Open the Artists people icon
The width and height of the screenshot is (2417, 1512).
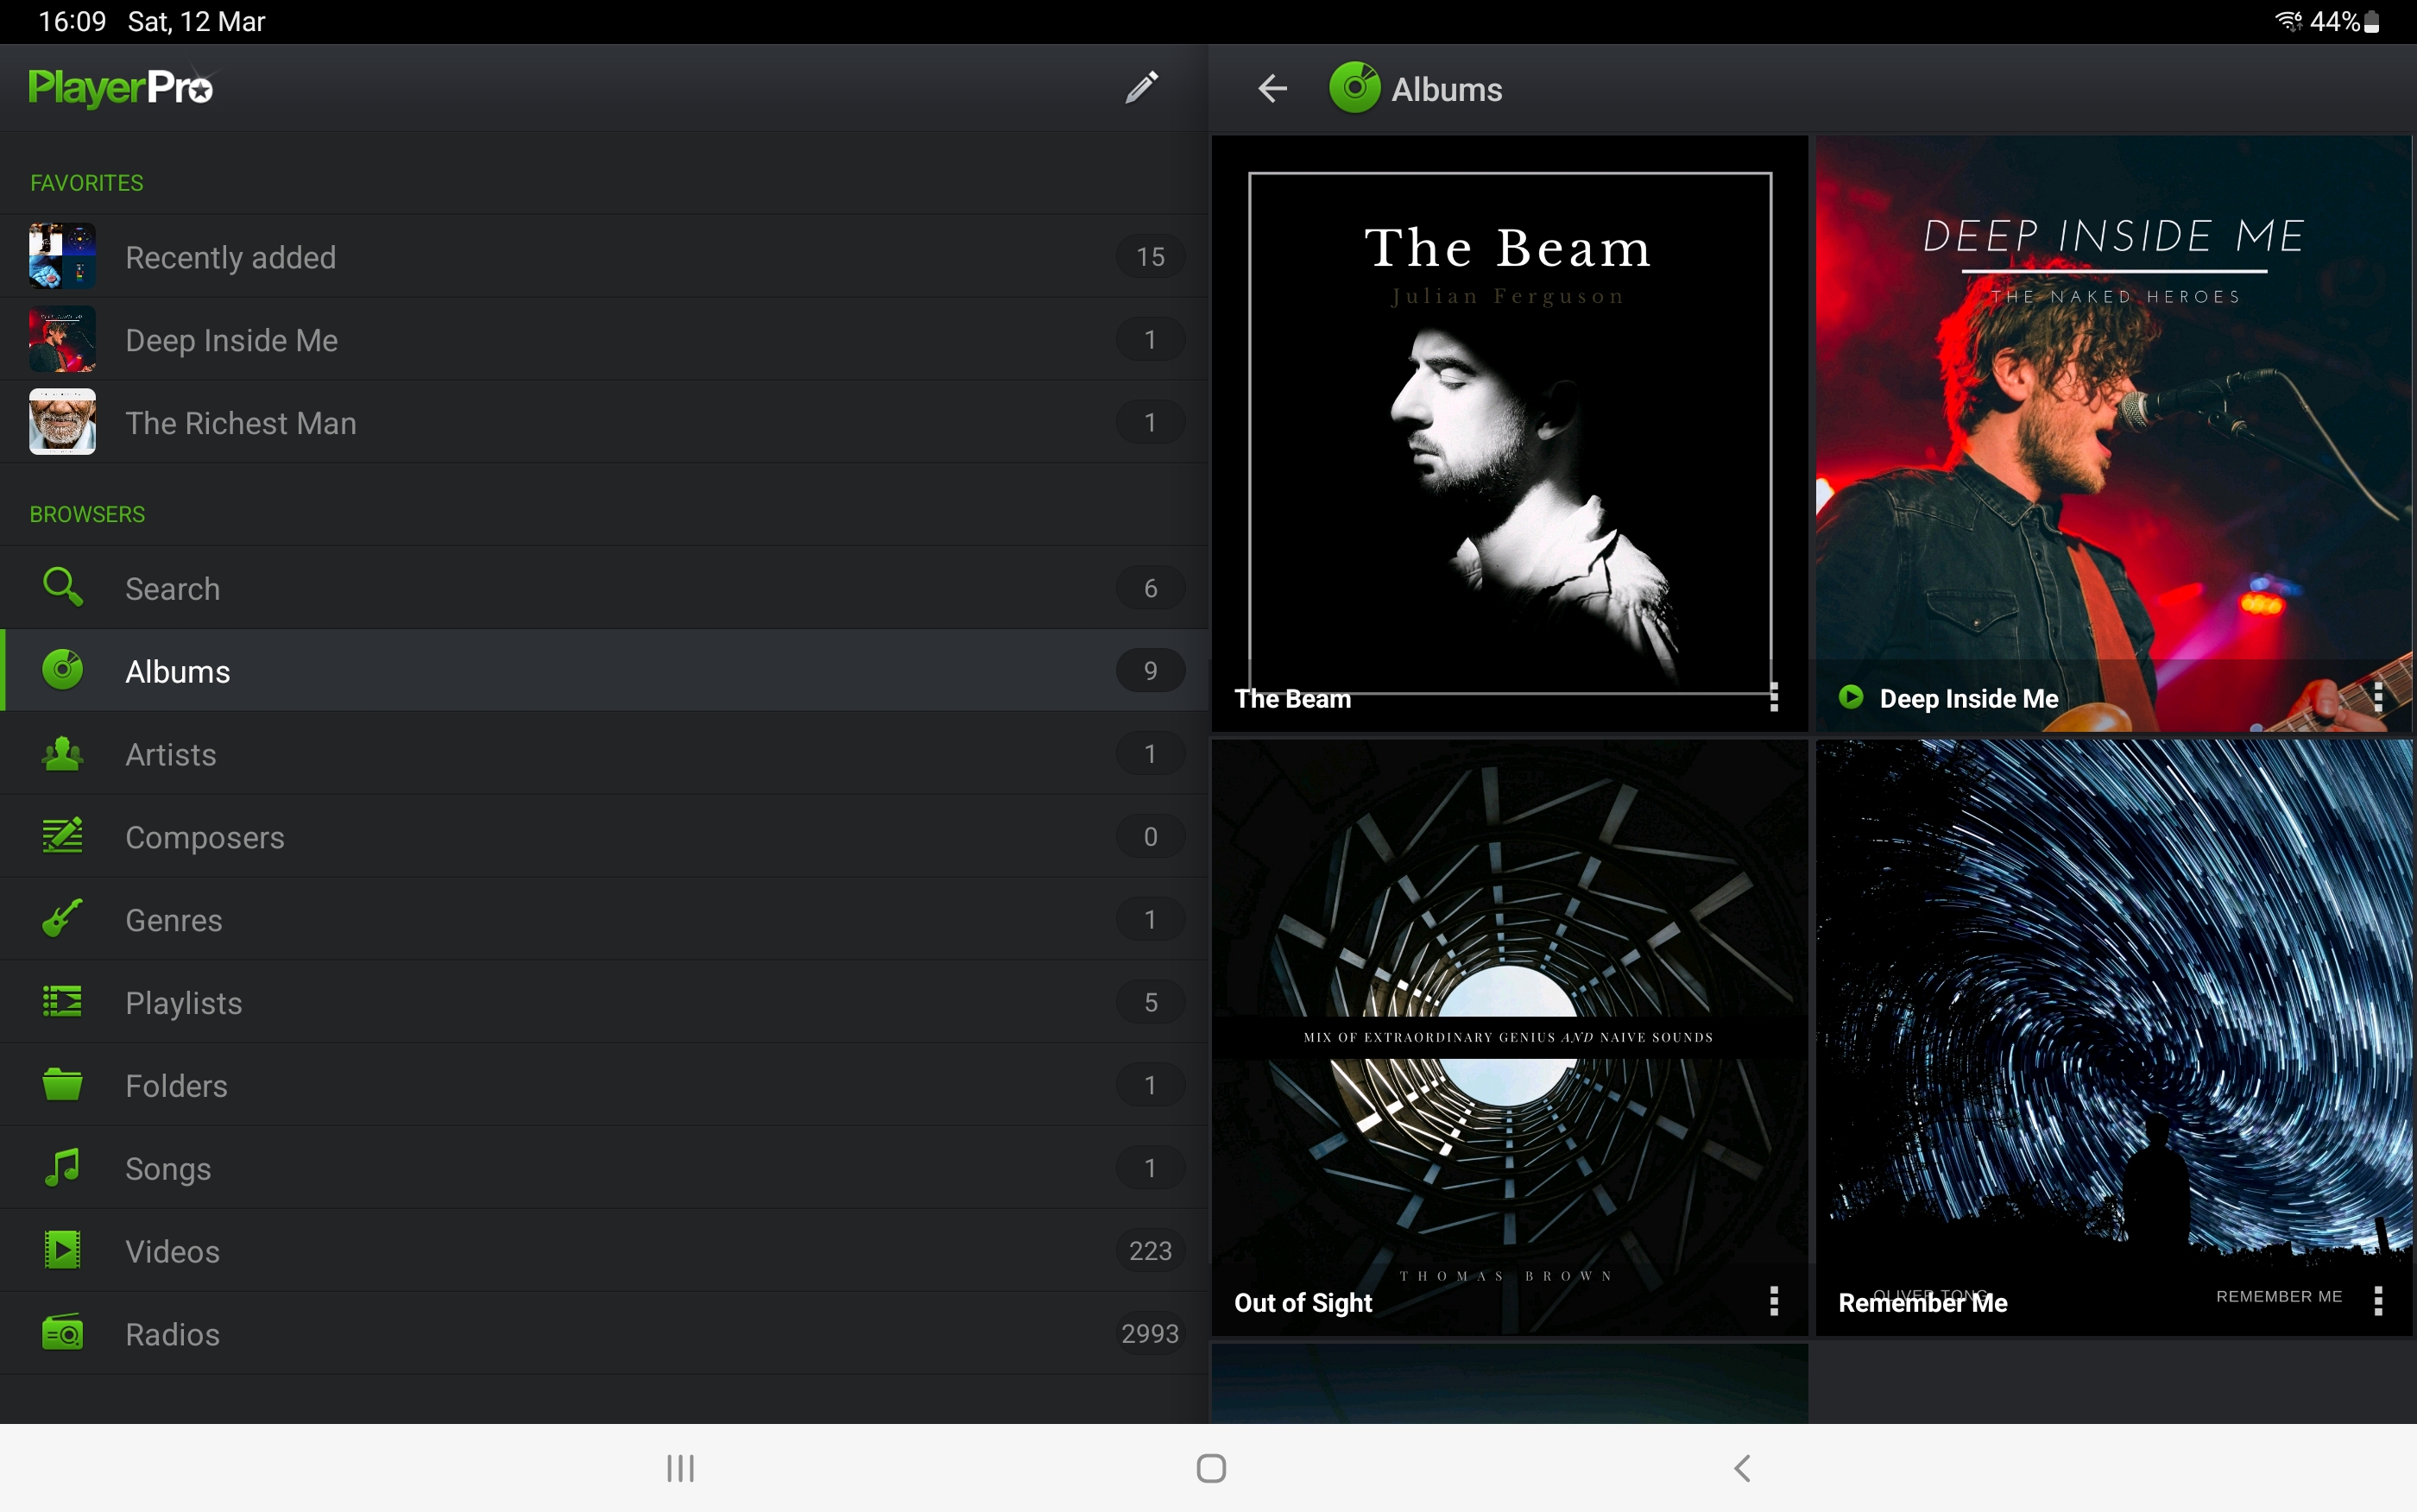pyautogui.click(x=62, y=753)
